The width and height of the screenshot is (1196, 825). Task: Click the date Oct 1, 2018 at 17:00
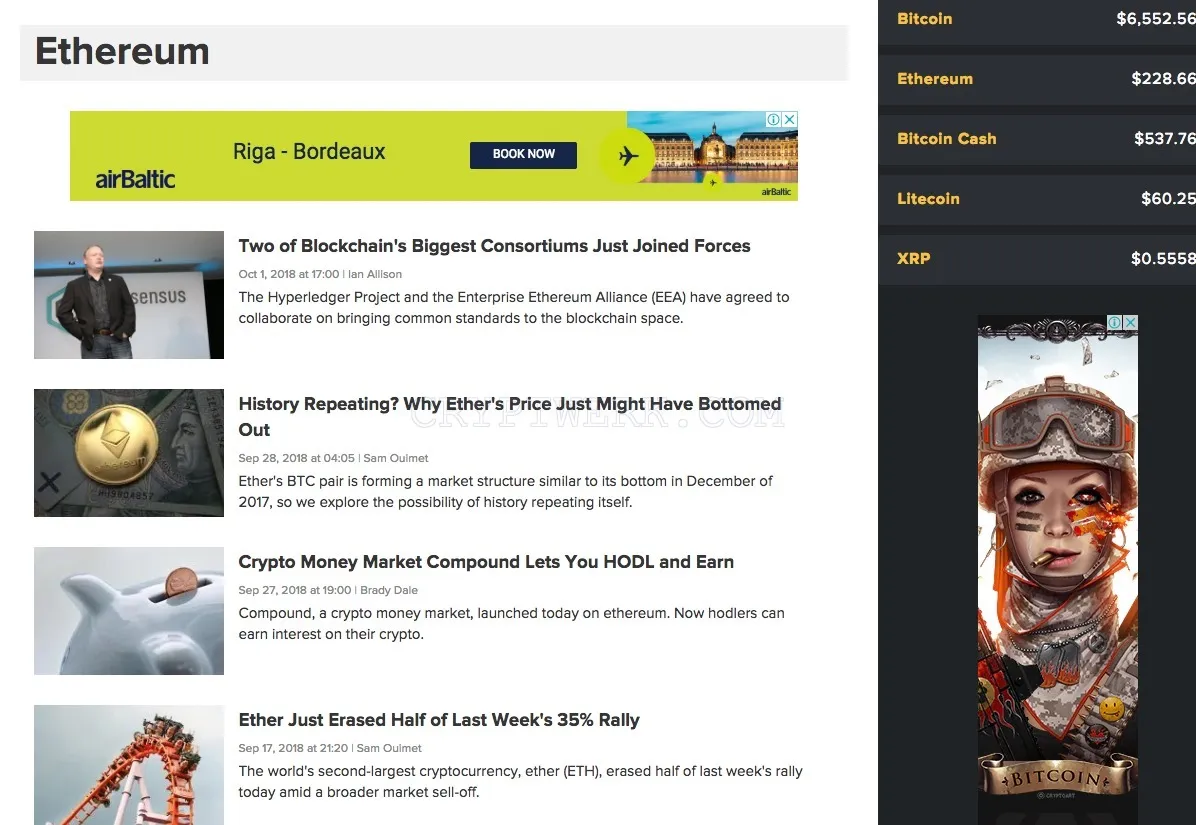pyautogui.click(x=289, y=274)
